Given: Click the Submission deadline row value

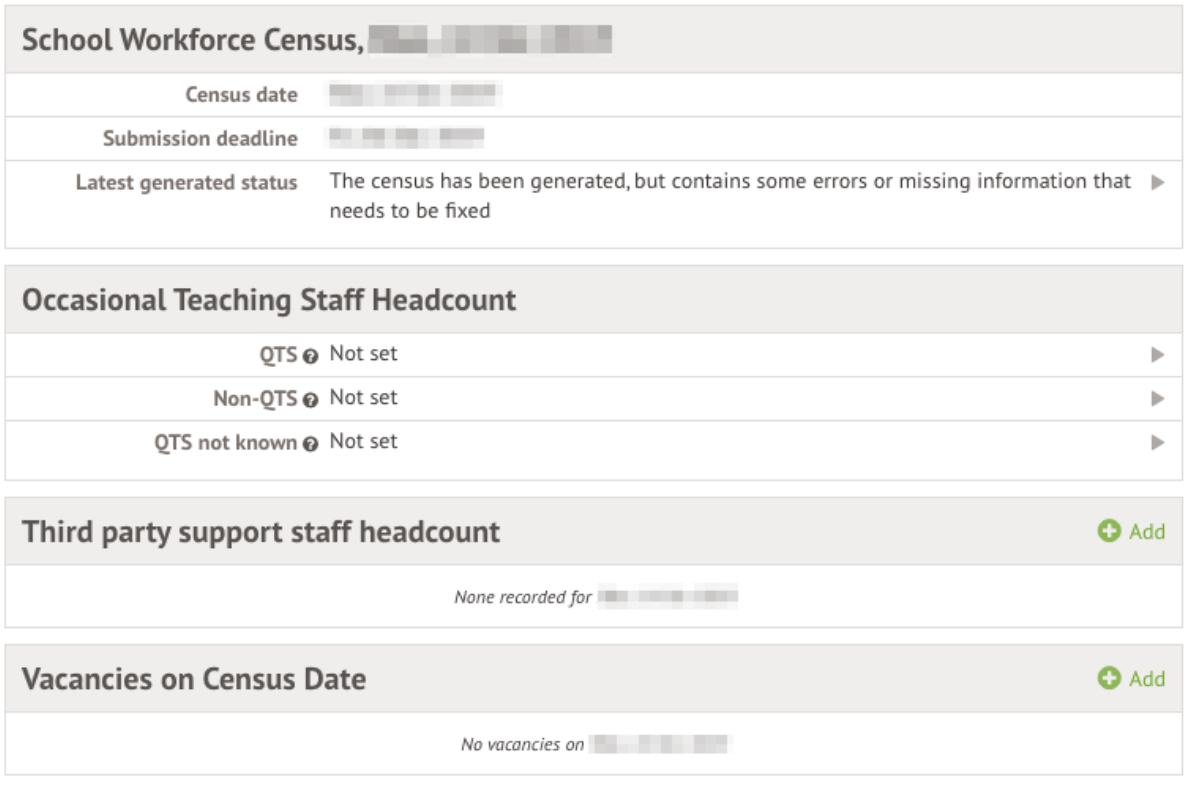Looking at the screenshot, I should point(406,139).
